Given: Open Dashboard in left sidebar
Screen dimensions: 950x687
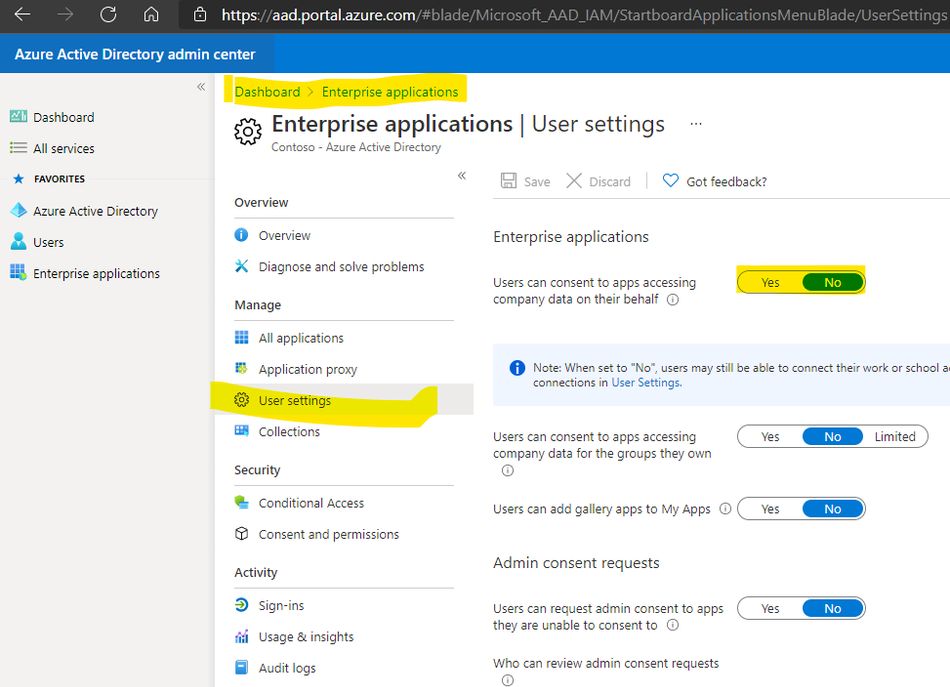Looking at the screenshot, I should [64, 117].
